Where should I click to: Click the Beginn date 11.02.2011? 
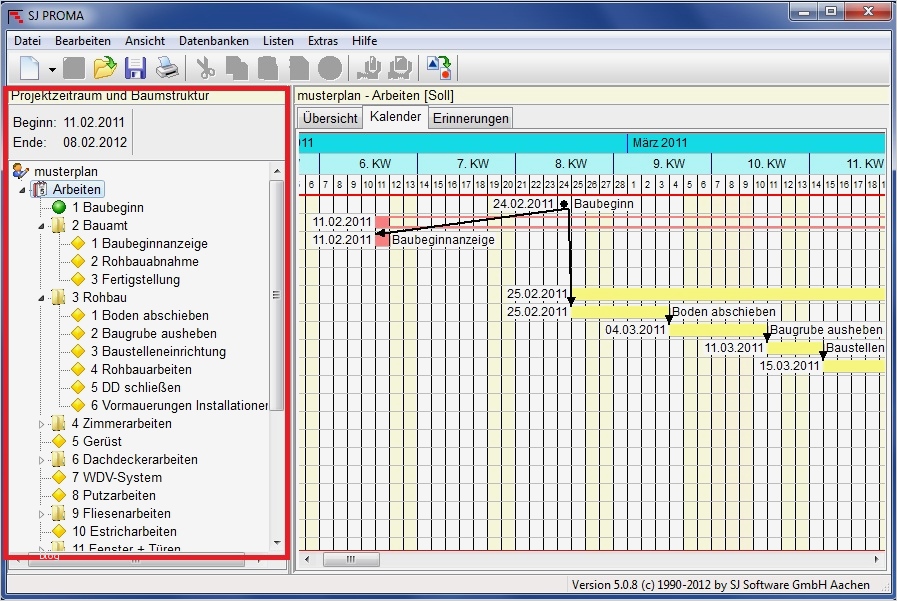click(x=94, y=122)
